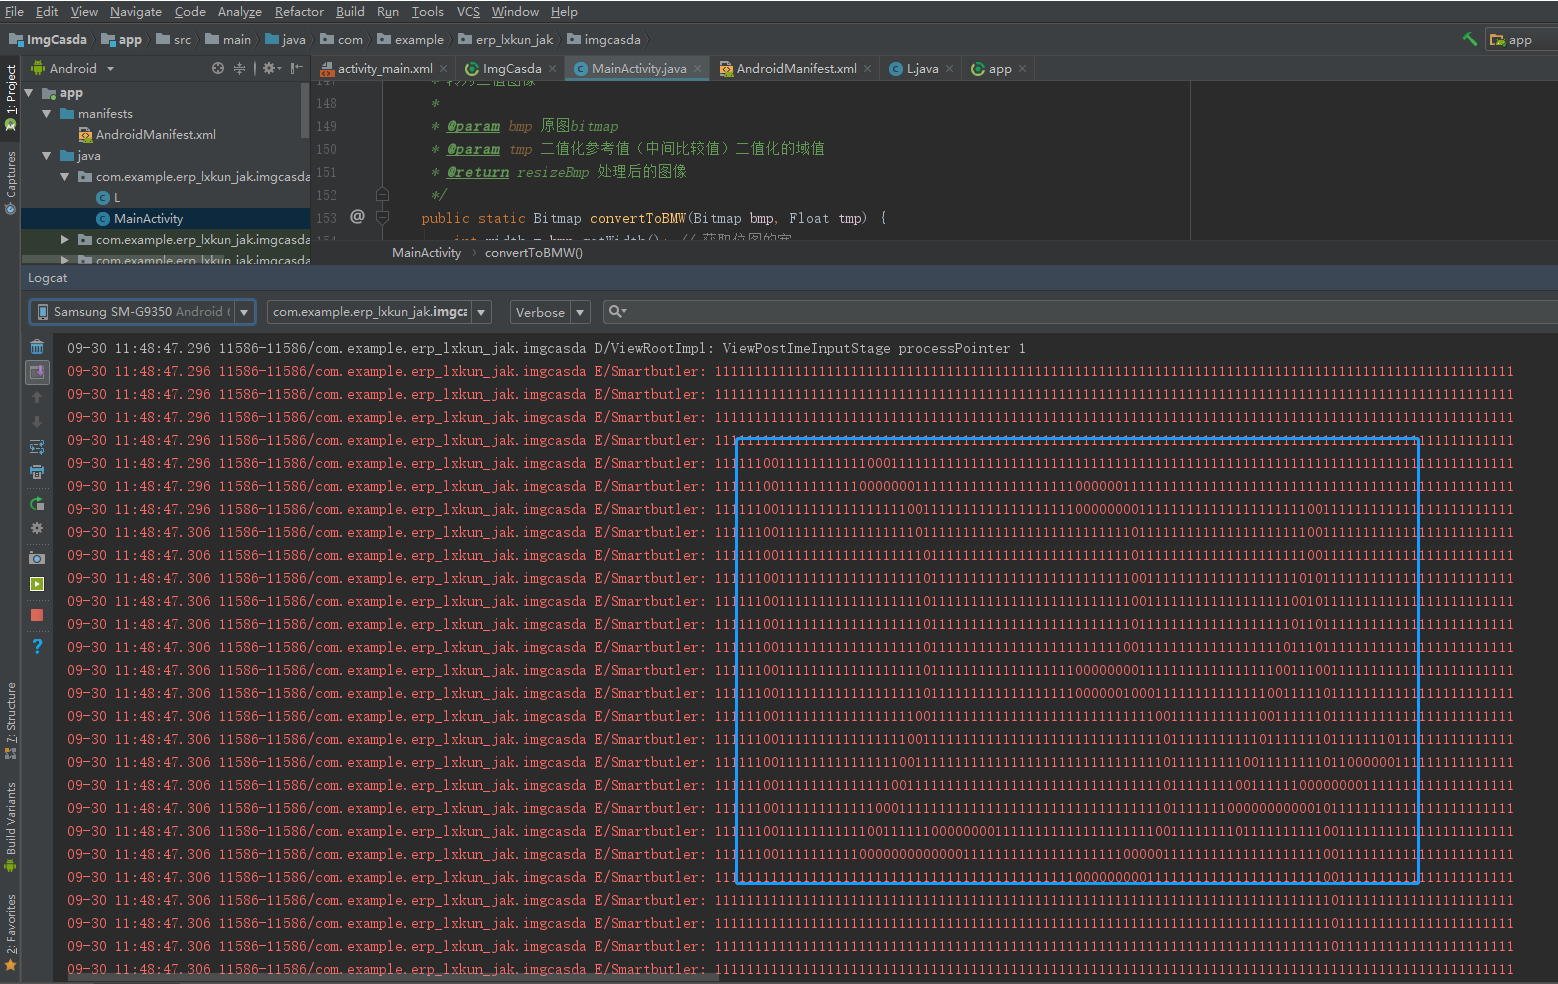Switch to the app gradle editor tab
This screenshot has height=984, width=1558.
(x=999, y=68)
